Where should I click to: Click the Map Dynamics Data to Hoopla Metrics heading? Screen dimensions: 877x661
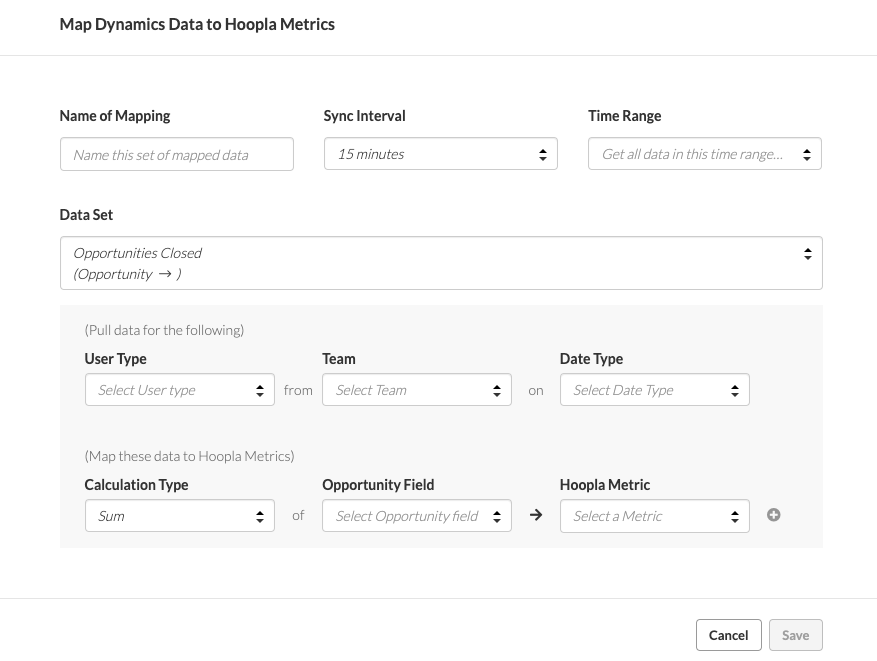[x=197, y=24]
